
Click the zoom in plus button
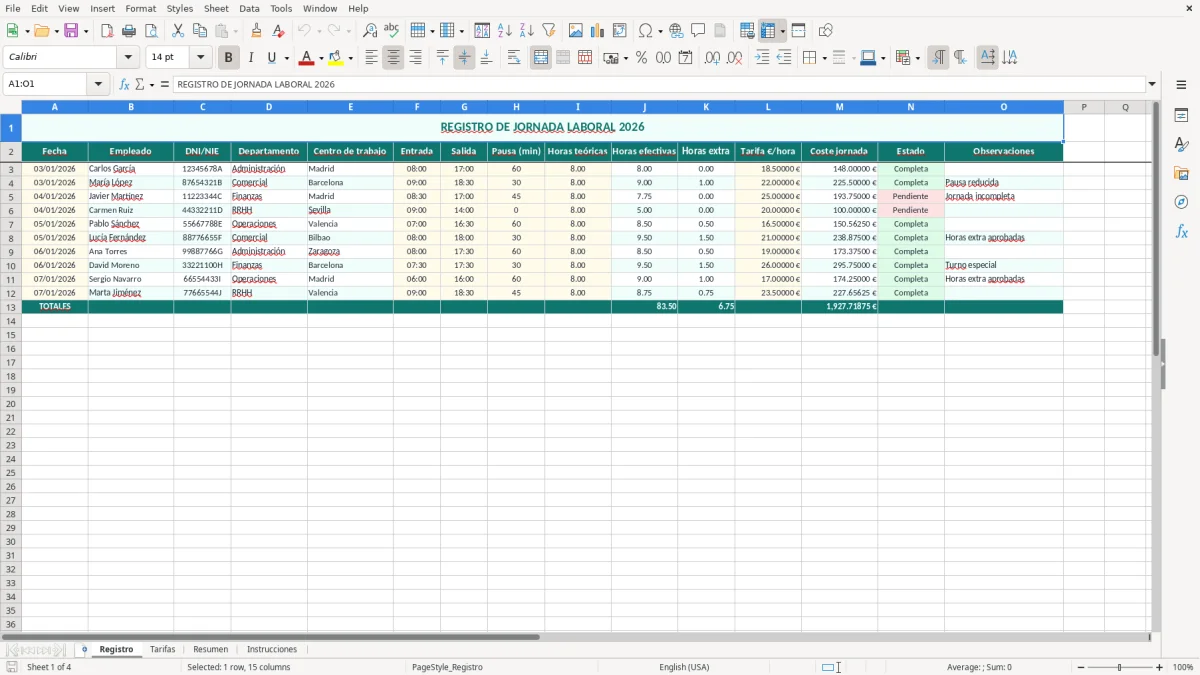(1160, 667)
